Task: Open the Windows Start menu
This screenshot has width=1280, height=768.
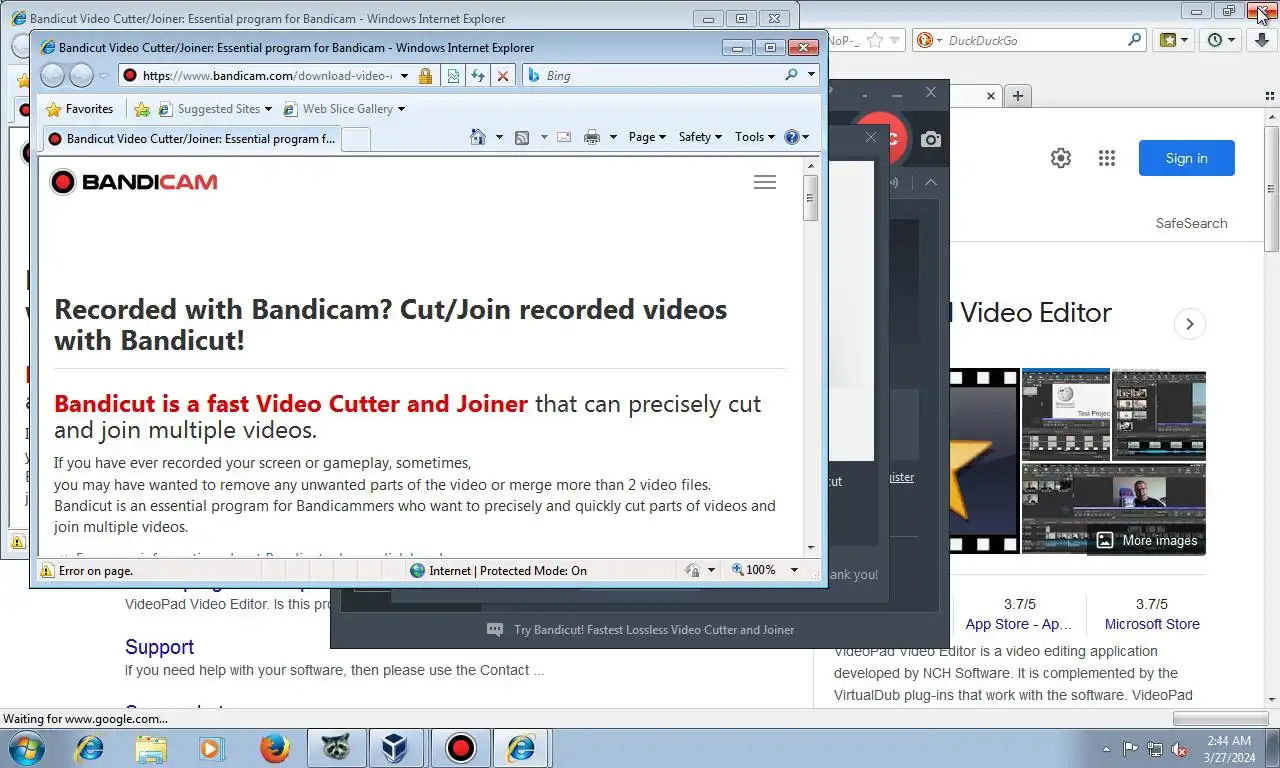Action: coord(25,748)
